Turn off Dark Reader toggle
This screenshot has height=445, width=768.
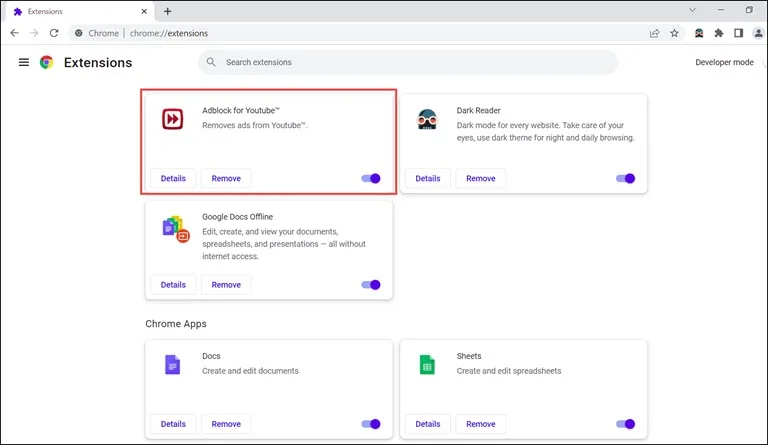pyautogui.click(x=625, y=178)
